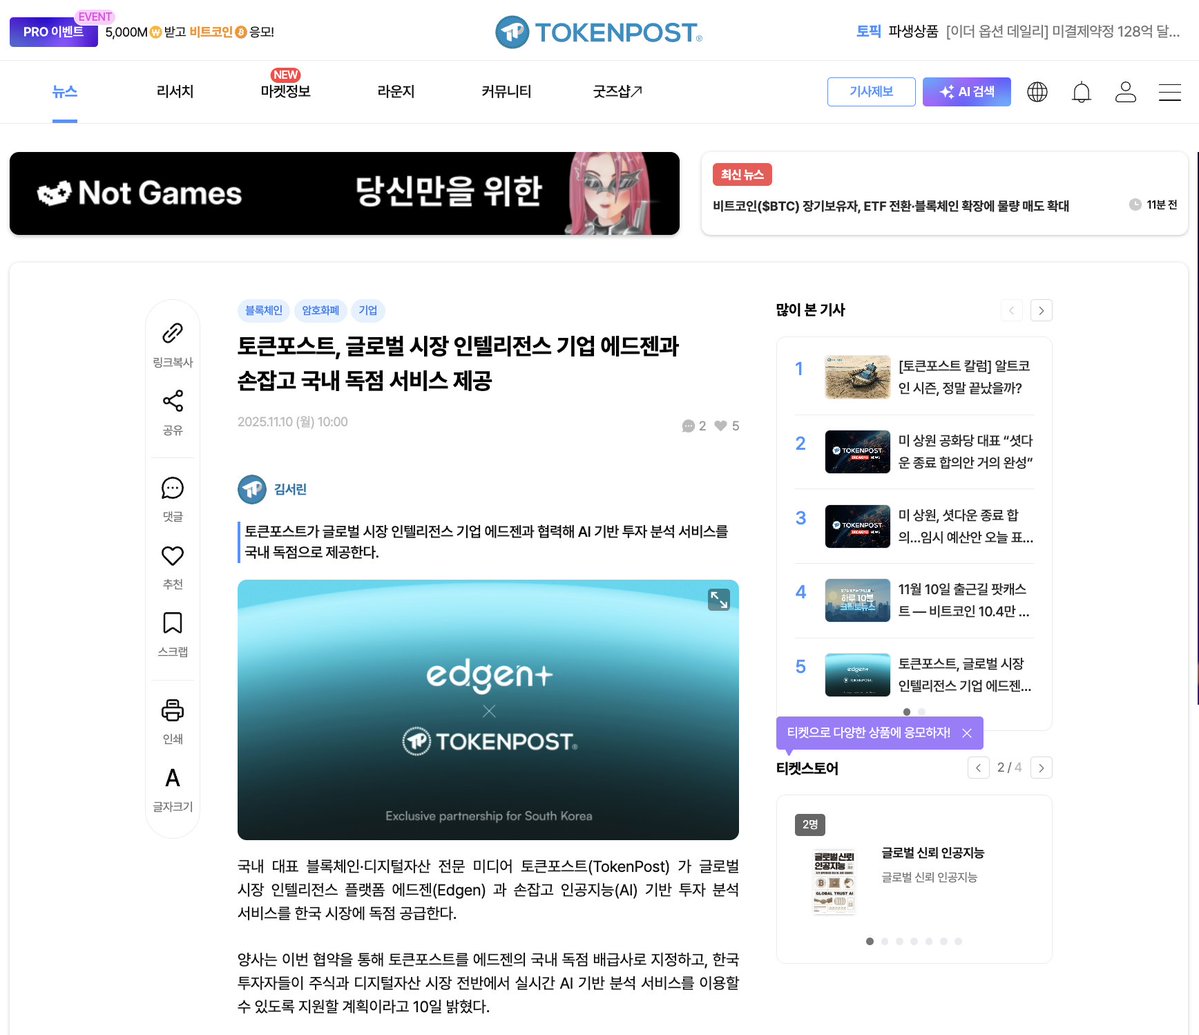1199x1035 pixels.
Task: Click the 티켓스토어 heading
Action: [807, 768]
